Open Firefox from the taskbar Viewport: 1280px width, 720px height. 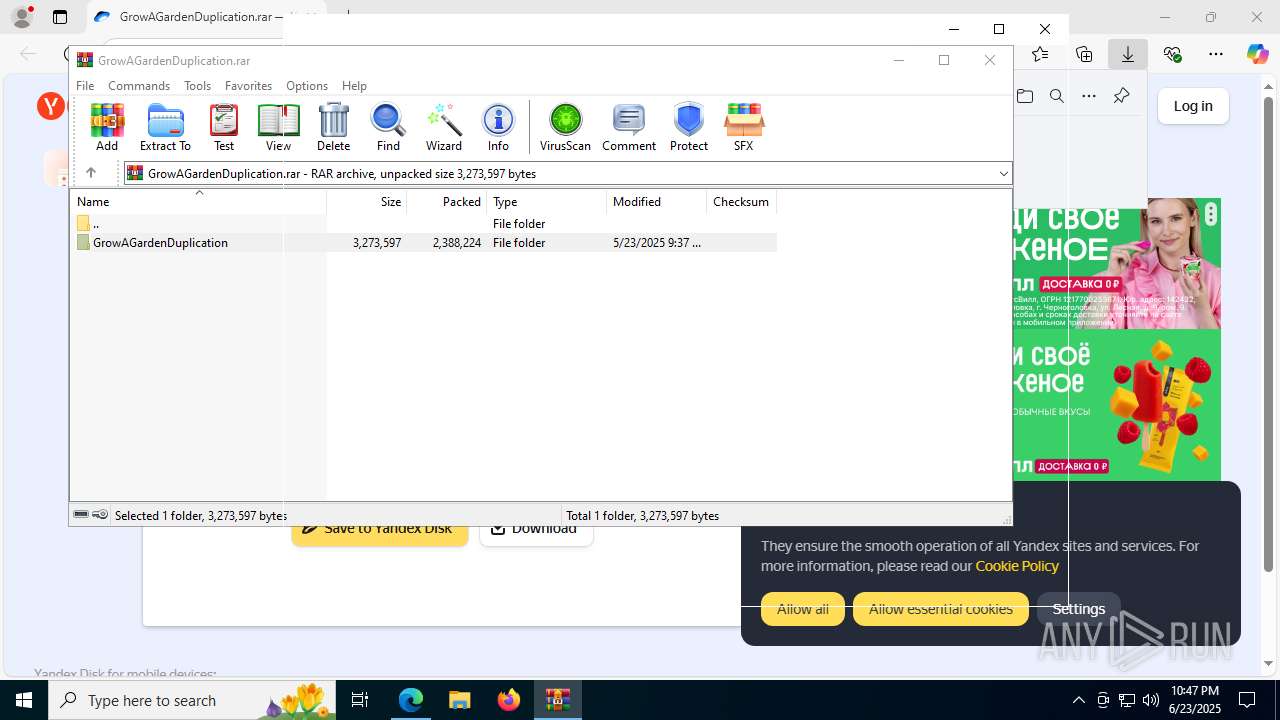509,700
